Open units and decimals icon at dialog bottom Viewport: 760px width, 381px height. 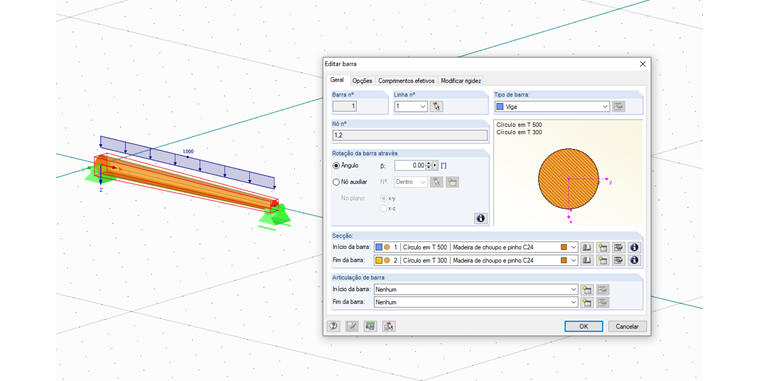click(370, 326)
